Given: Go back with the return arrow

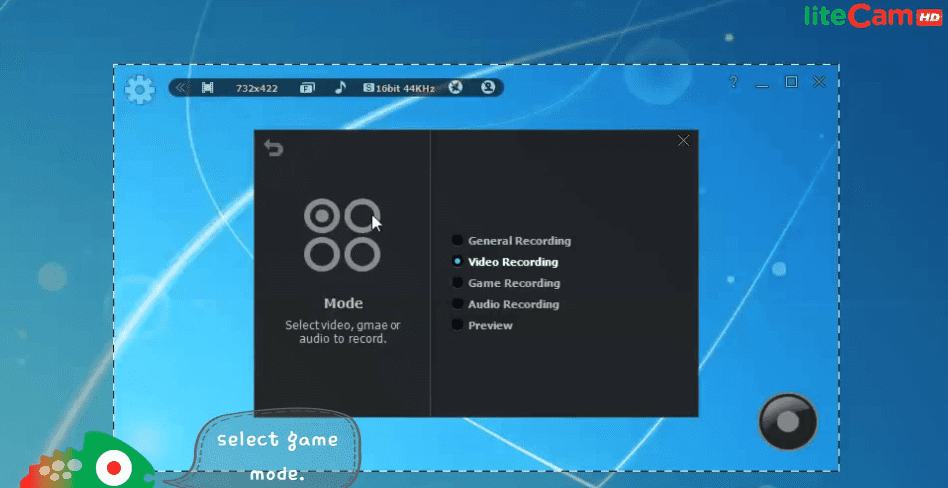Looking at the screenshot, I should [274, 148].
